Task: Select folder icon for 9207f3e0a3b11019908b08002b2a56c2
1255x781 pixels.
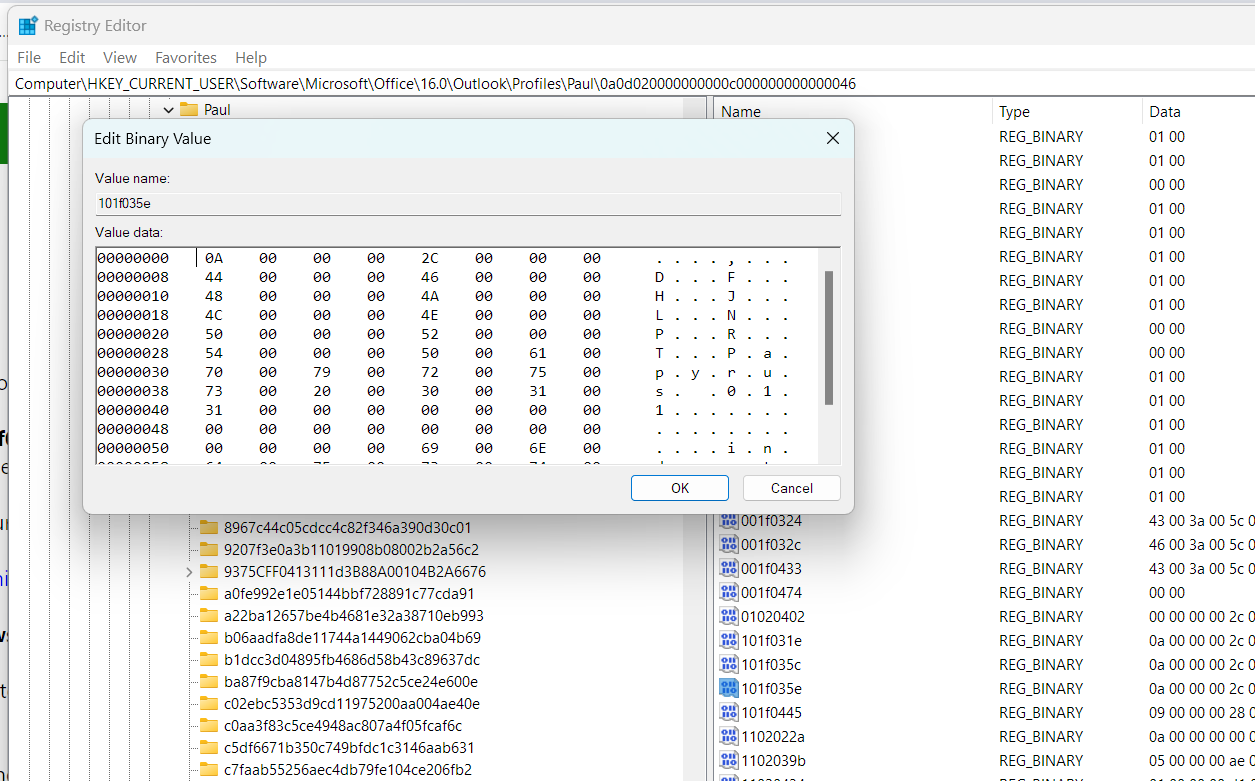Action: tap(209, 549)
